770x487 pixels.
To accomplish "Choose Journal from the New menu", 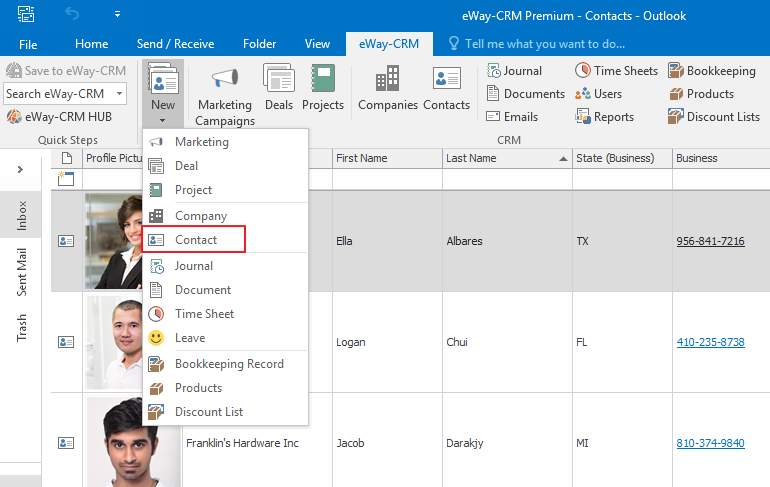I will 225,266.
